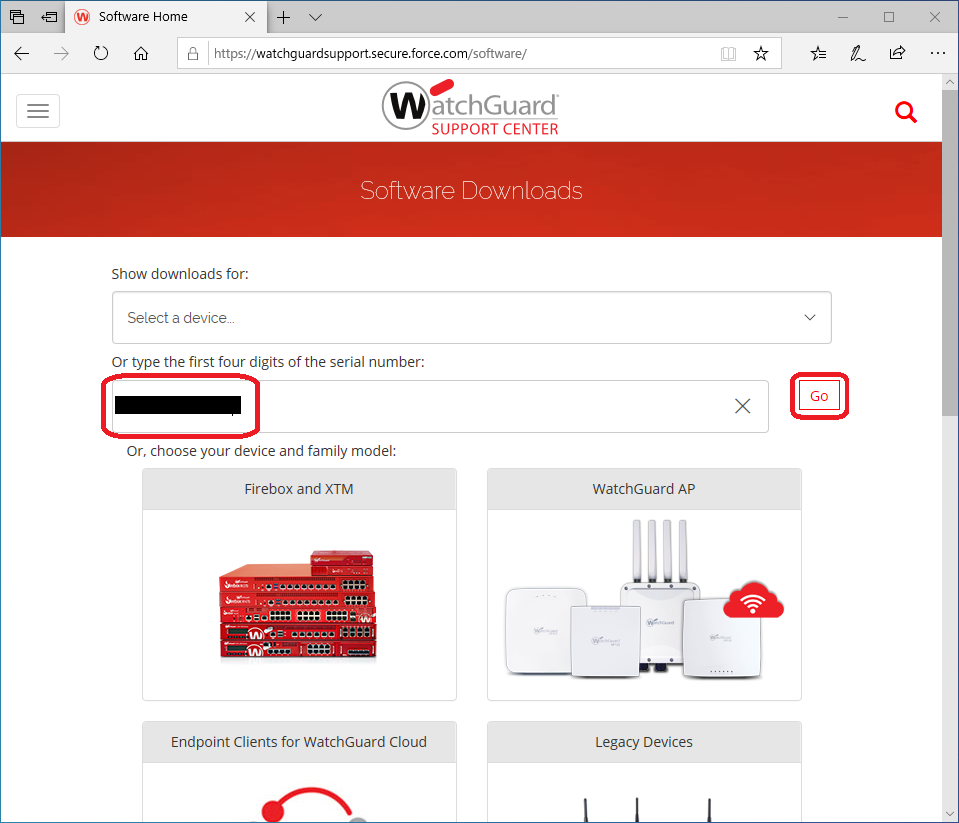Close the Software Home tab
The image size is (959, 823).
click(250, 17)
